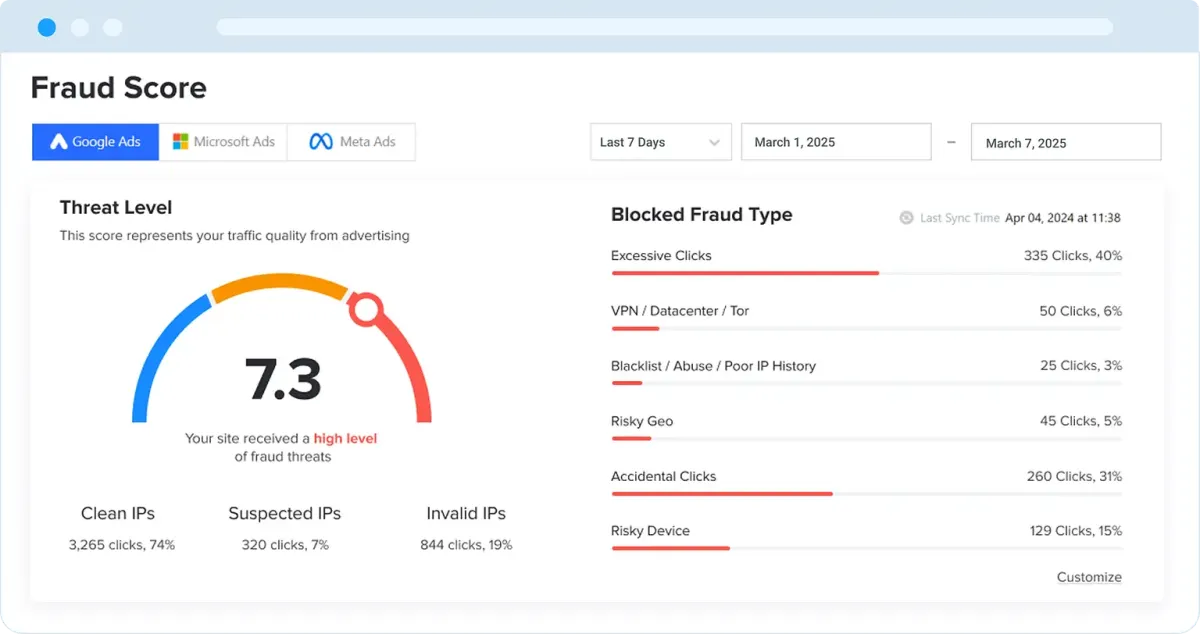Click the Last Sync Time refresh icon
This screenshot has width=1200, height=634.
[x=906, y=218]
